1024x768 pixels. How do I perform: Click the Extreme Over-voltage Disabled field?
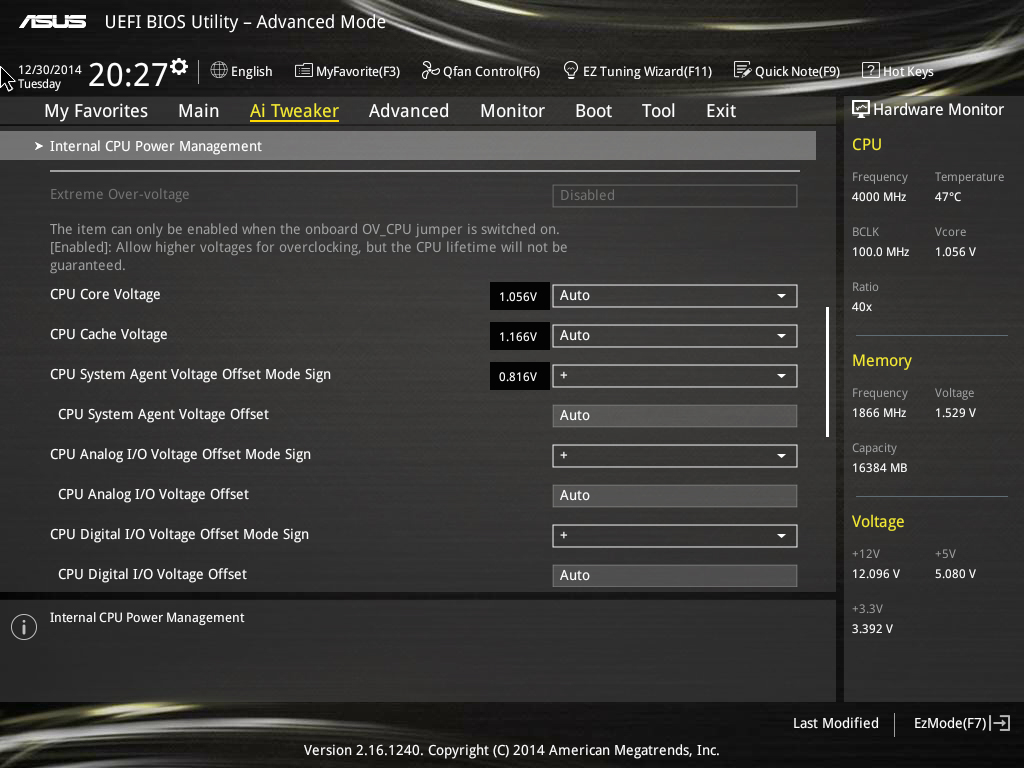[x=675, y=195]
